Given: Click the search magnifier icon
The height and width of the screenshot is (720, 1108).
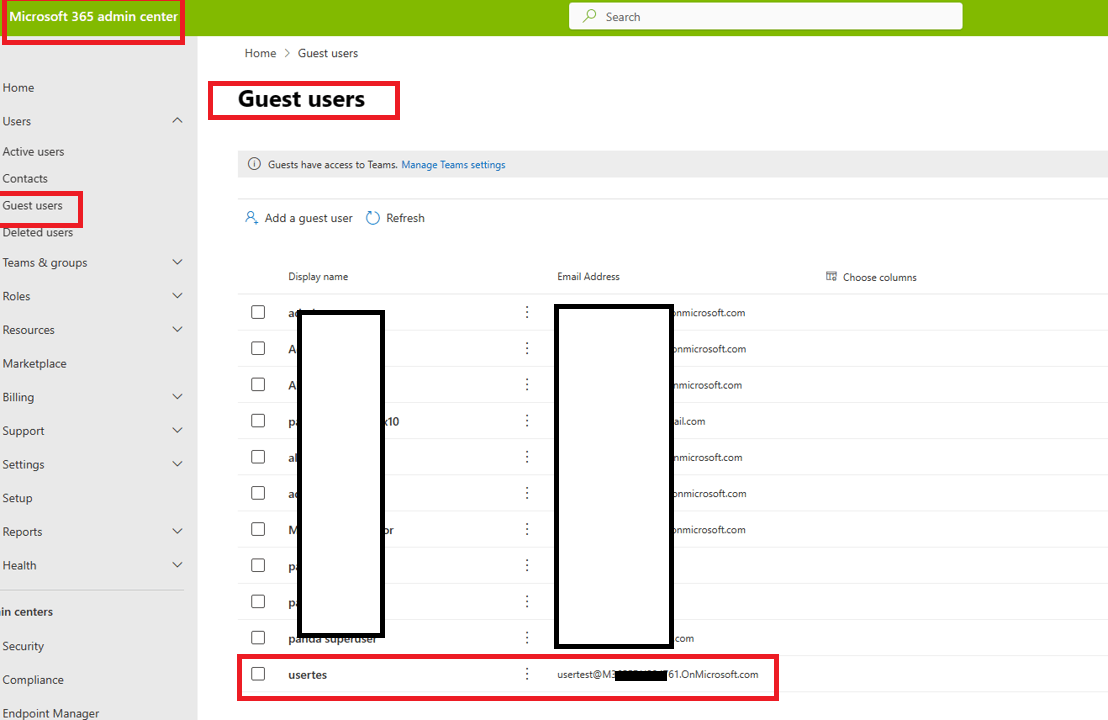Looking at the screenshot, I should [x=589, y=16].
